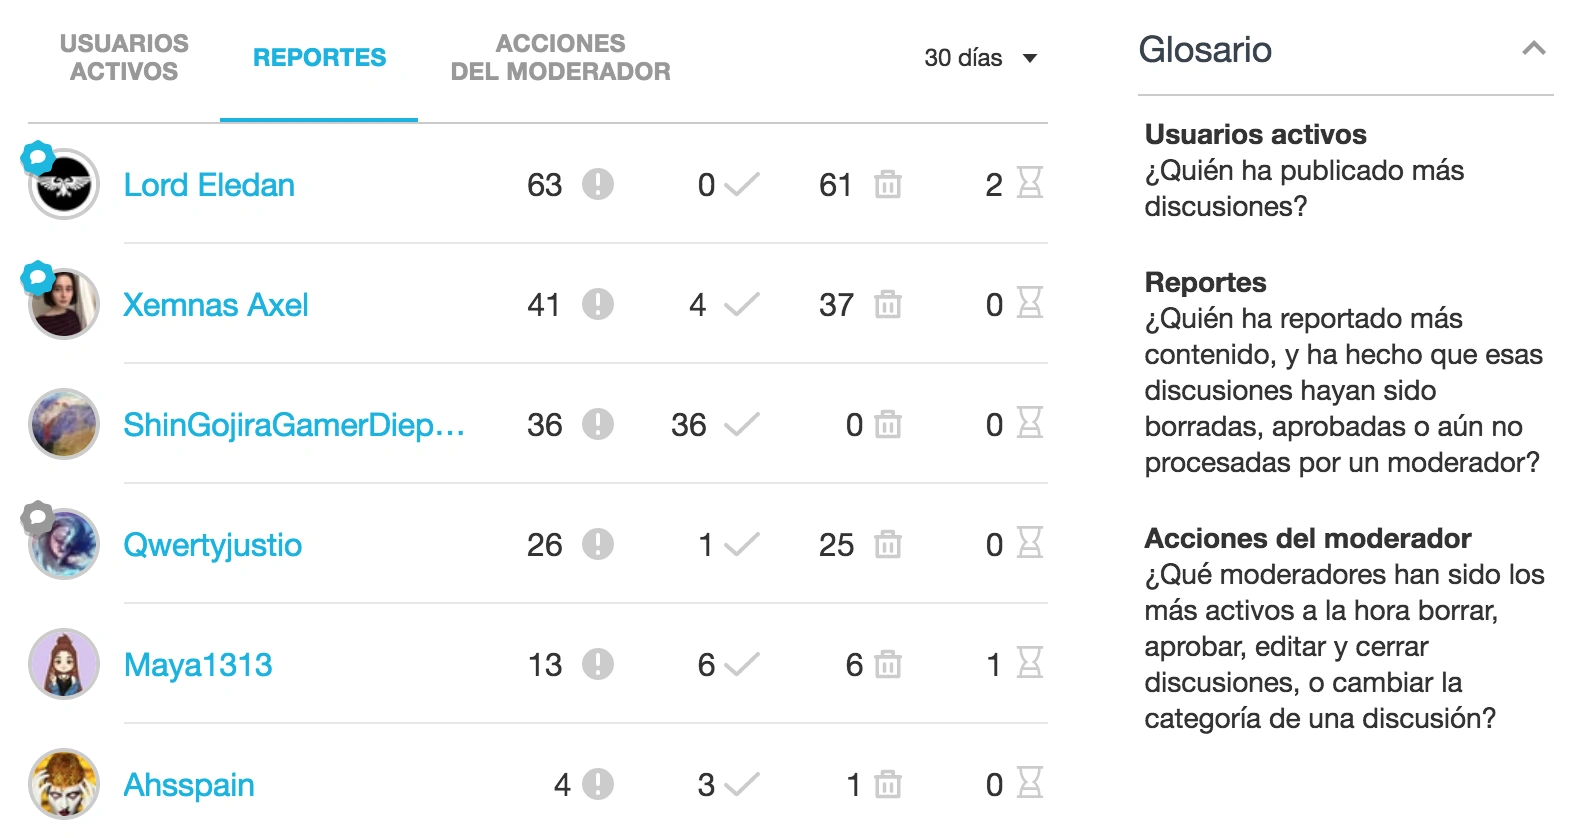Click the trash icon in Qwertyjustio's row

(x=888, y=544)
